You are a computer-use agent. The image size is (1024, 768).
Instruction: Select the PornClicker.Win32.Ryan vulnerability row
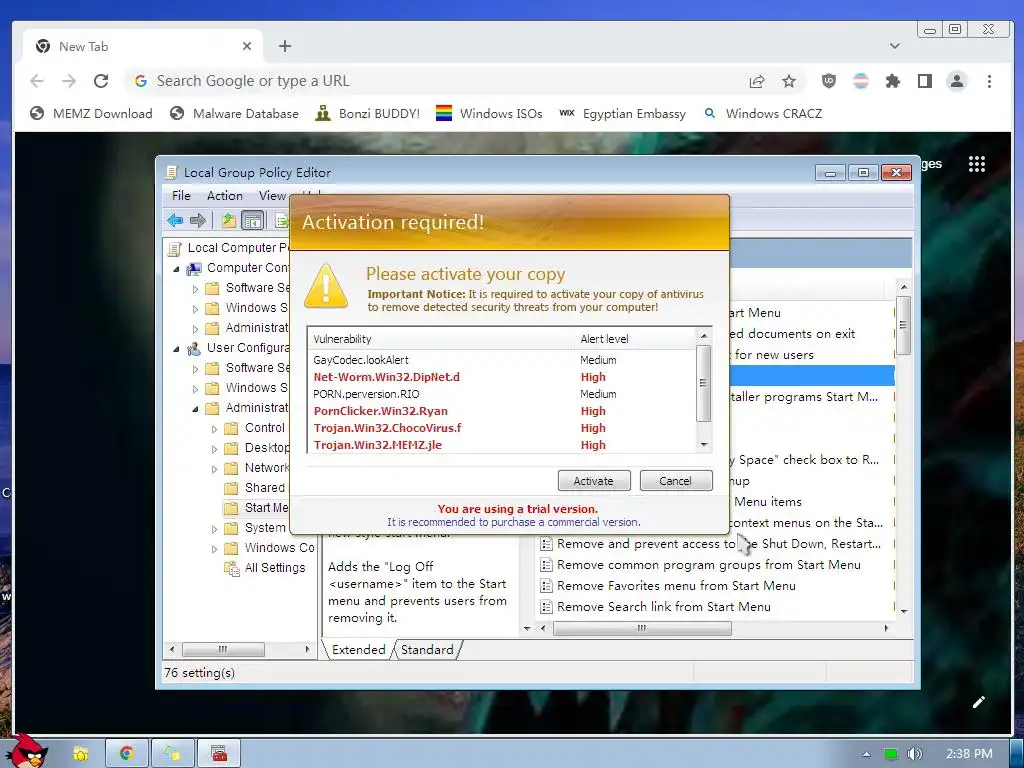coord(502,411)
